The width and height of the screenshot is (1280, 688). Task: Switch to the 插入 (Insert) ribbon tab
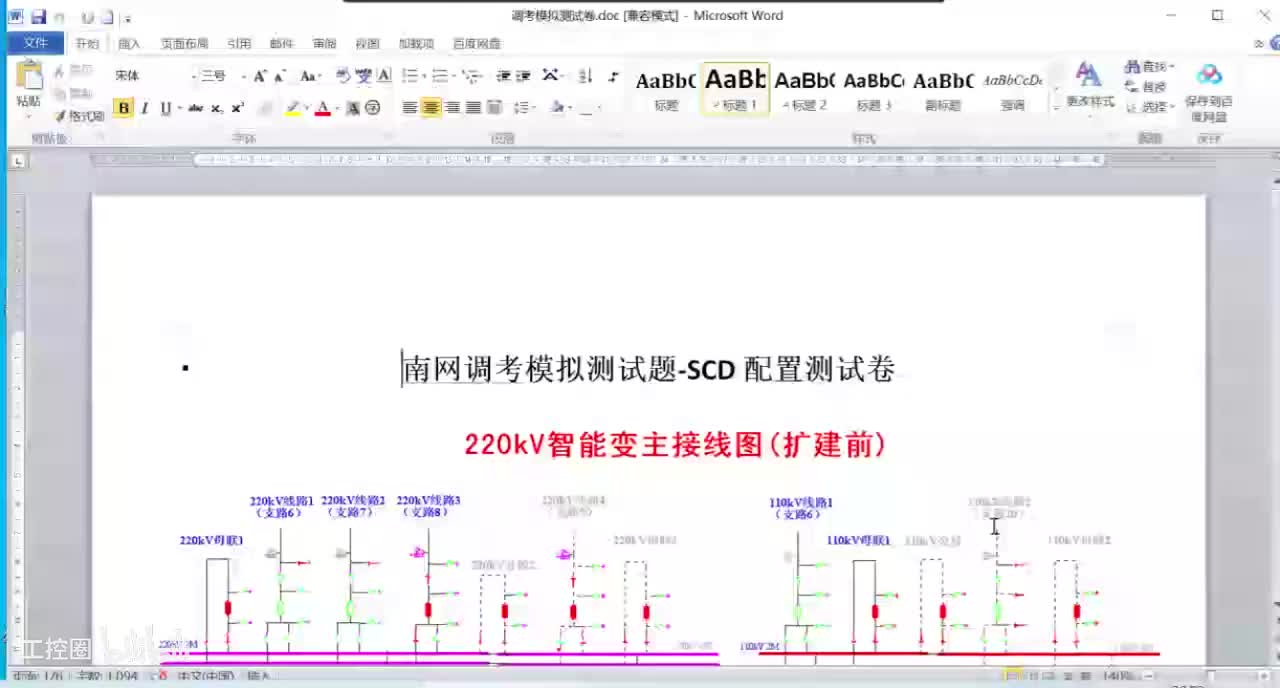[129, 44]
